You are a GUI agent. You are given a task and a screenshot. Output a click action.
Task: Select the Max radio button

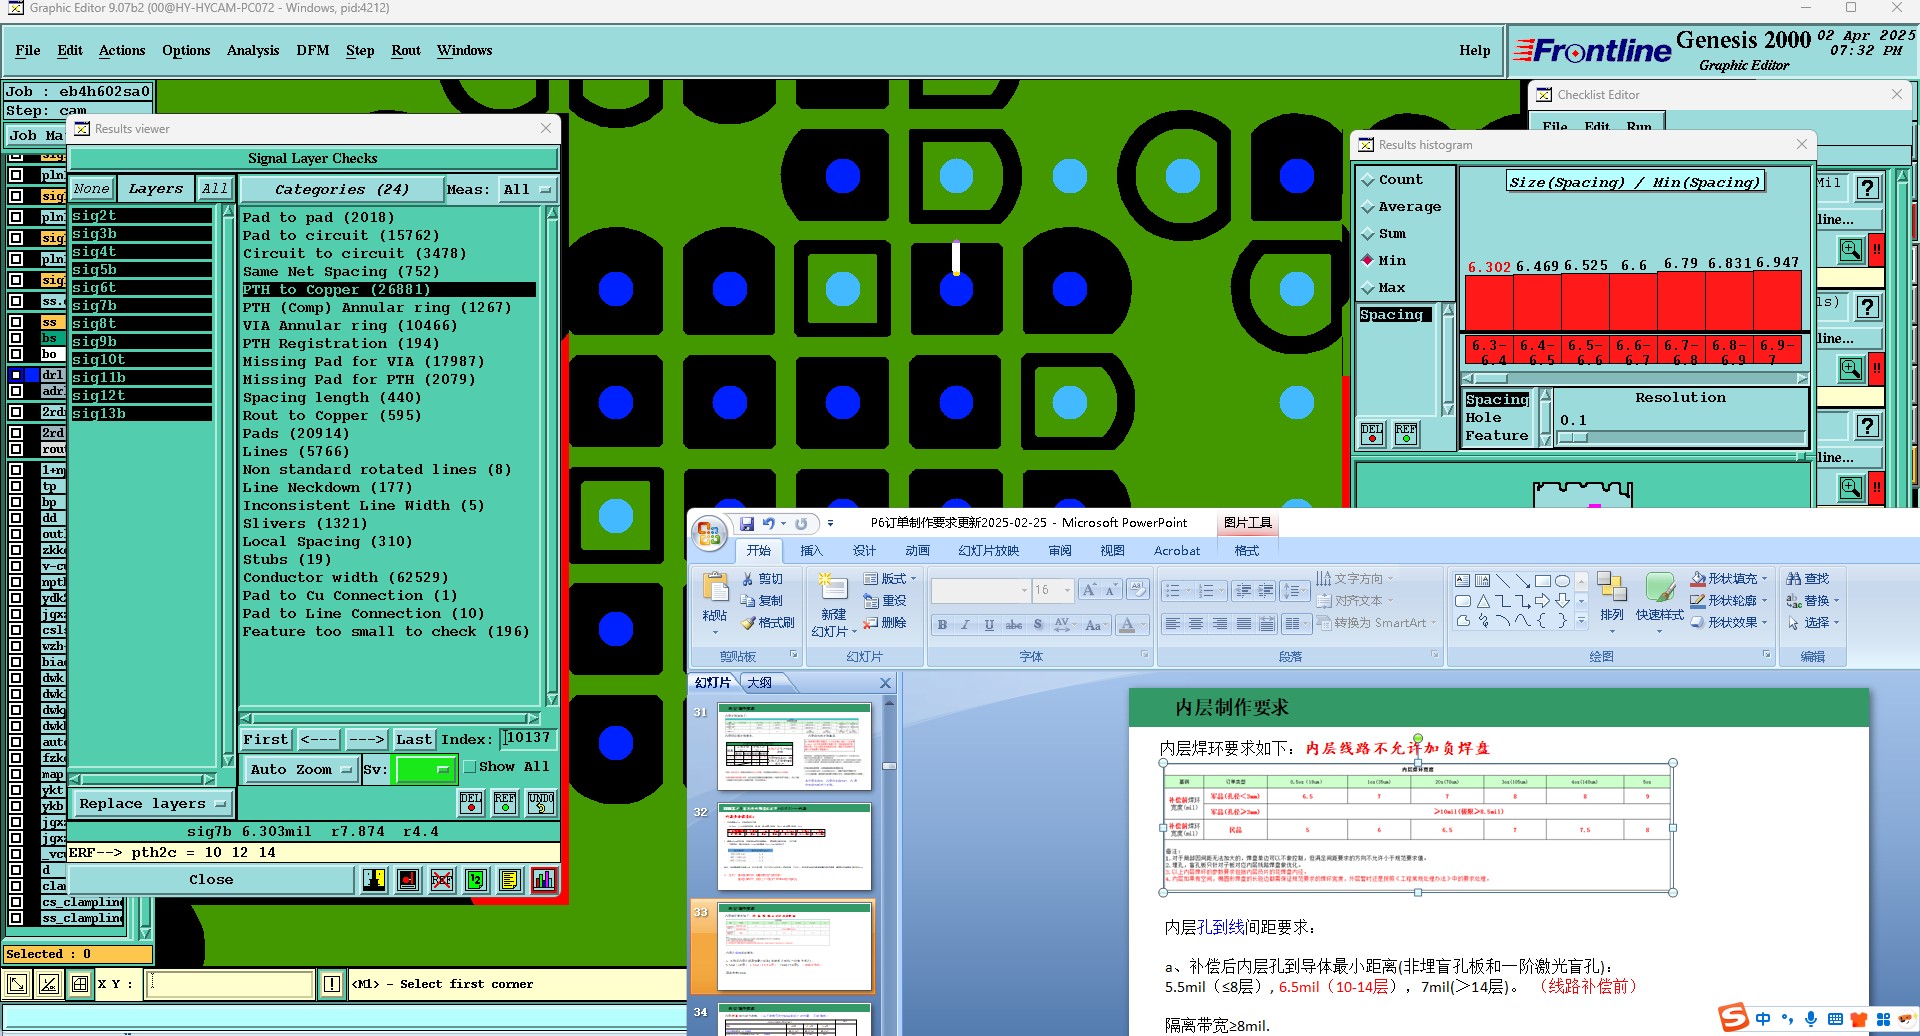point(1368,288)
